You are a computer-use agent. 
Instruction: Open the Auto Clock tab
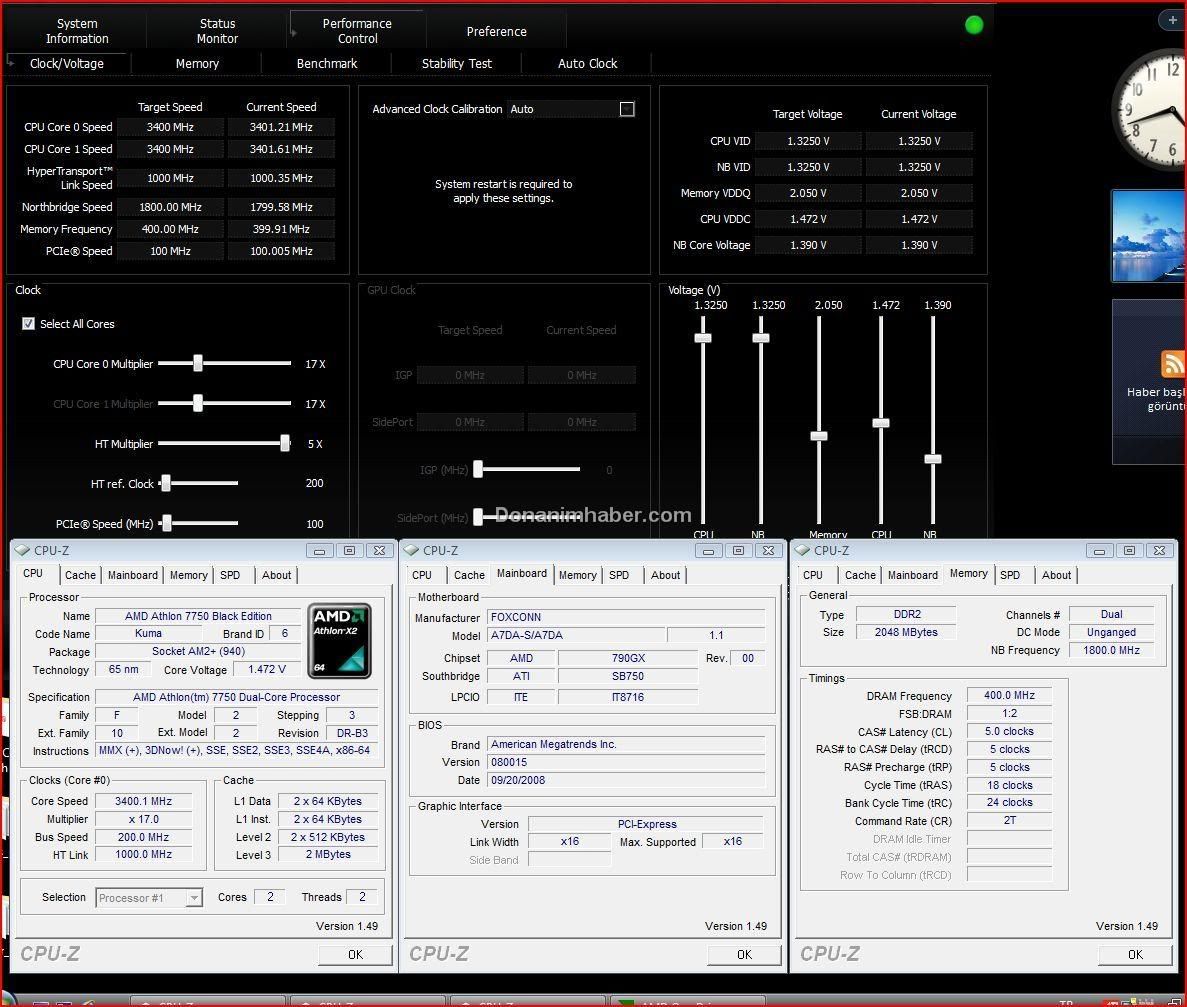[587, 63]
